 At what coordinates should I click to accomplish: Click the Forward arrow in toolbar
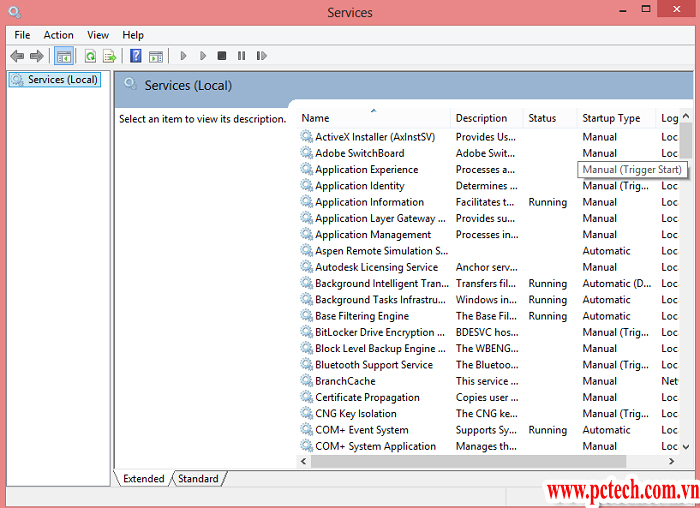(x=37, y=56)
